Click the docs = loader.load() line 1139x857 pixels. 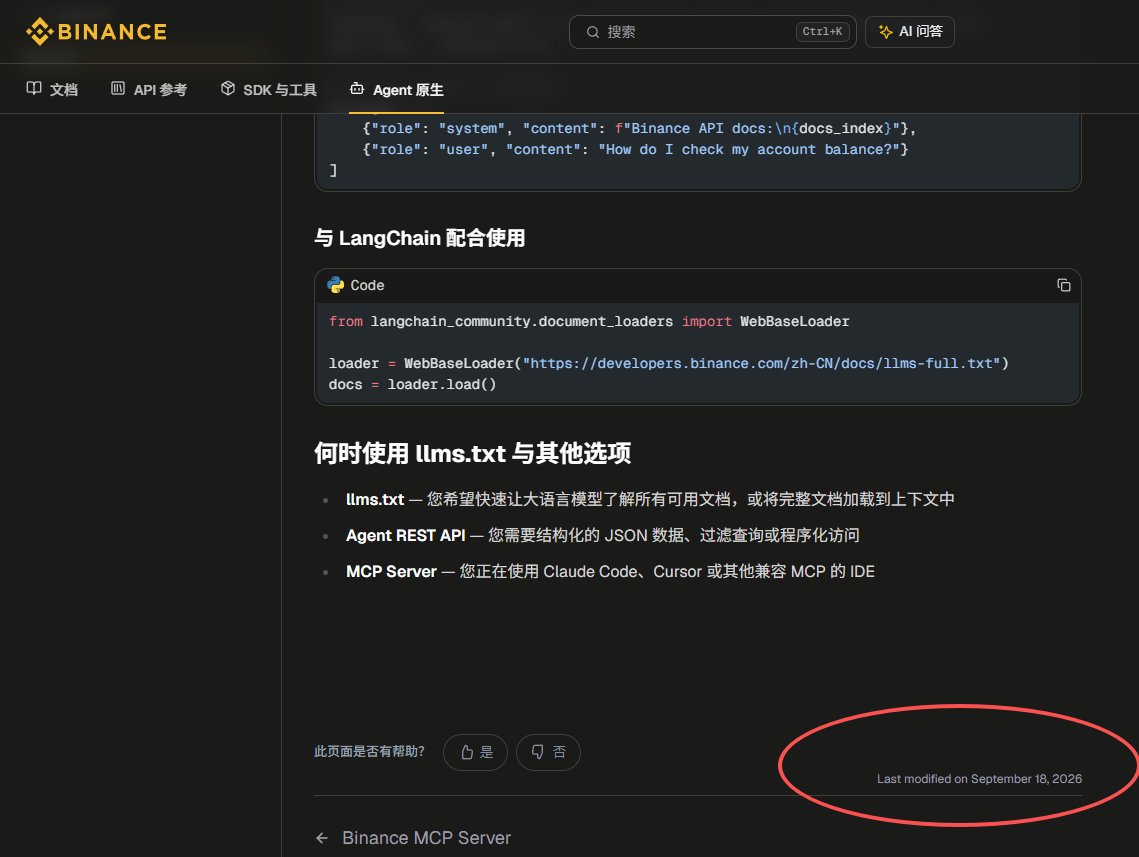(x=412, y=384)
